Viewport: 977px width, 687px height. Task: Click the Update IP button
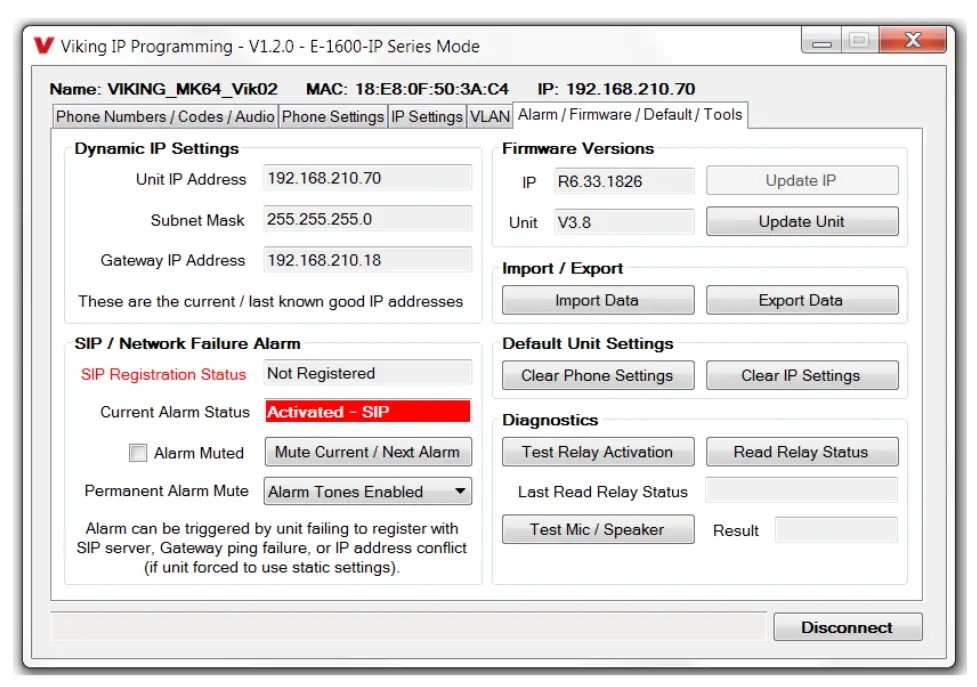[x=802, y=181]
